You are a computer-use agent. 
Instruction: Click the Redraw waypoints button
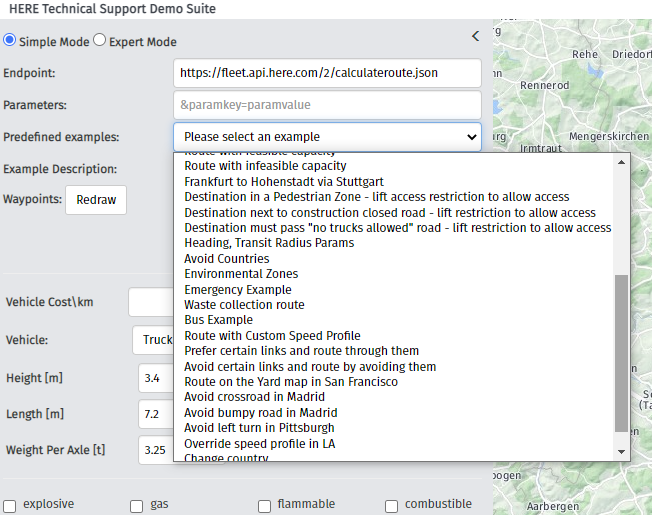coord(96,200)
